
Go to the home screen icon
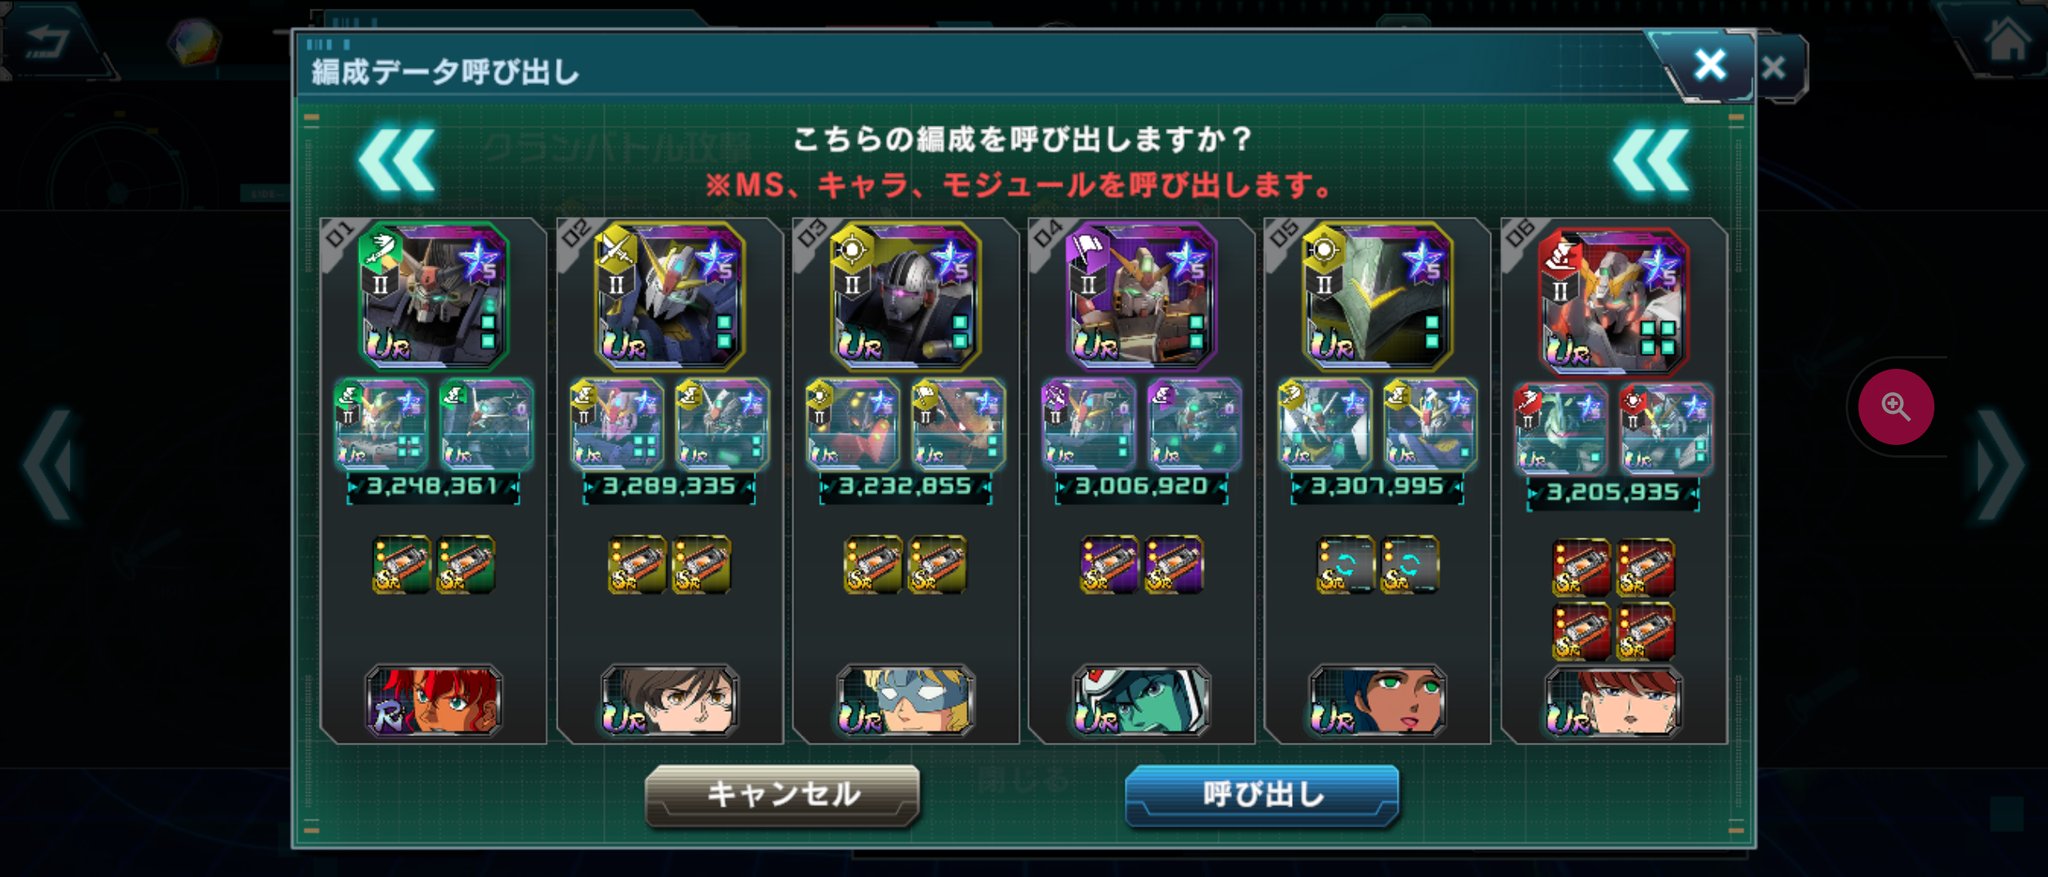pyautogui.click(x=2007, y=41)
